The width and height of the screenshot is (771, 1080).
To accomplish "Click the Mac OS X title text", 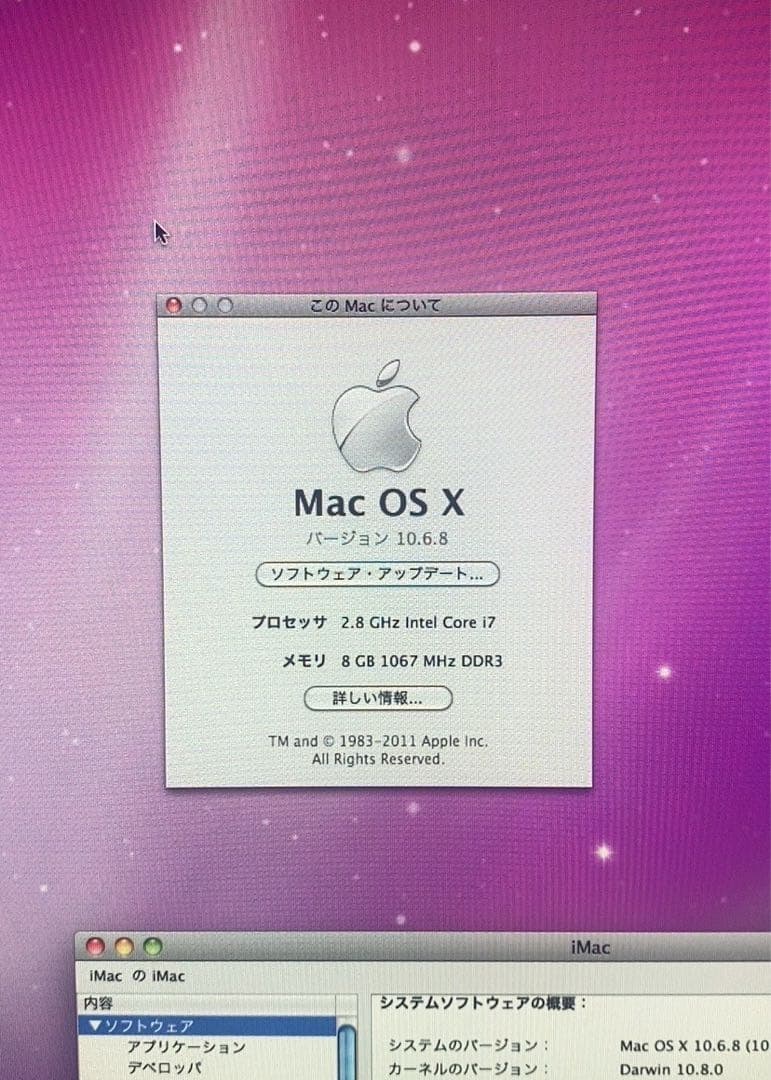I will pos(379,503).
